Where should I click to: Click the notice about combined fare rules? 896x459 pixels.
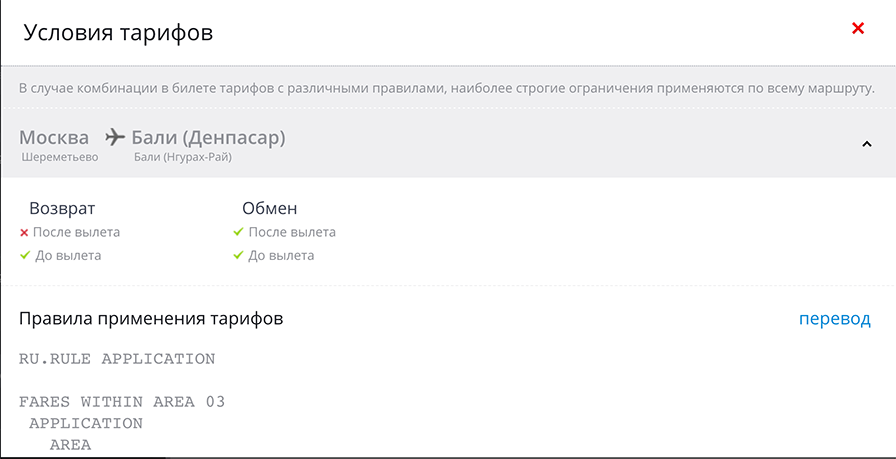[447, 88]
